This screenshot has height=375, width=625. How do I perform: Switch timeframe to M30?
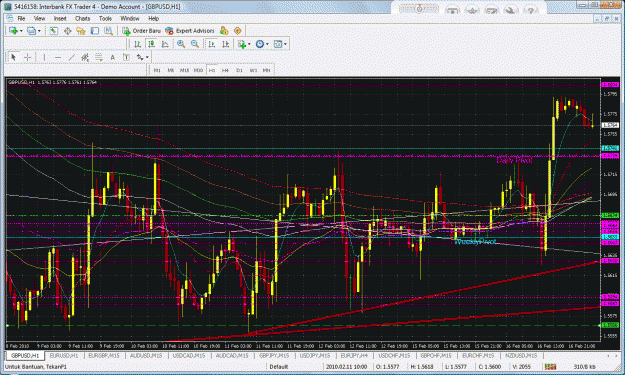[198, 70]
